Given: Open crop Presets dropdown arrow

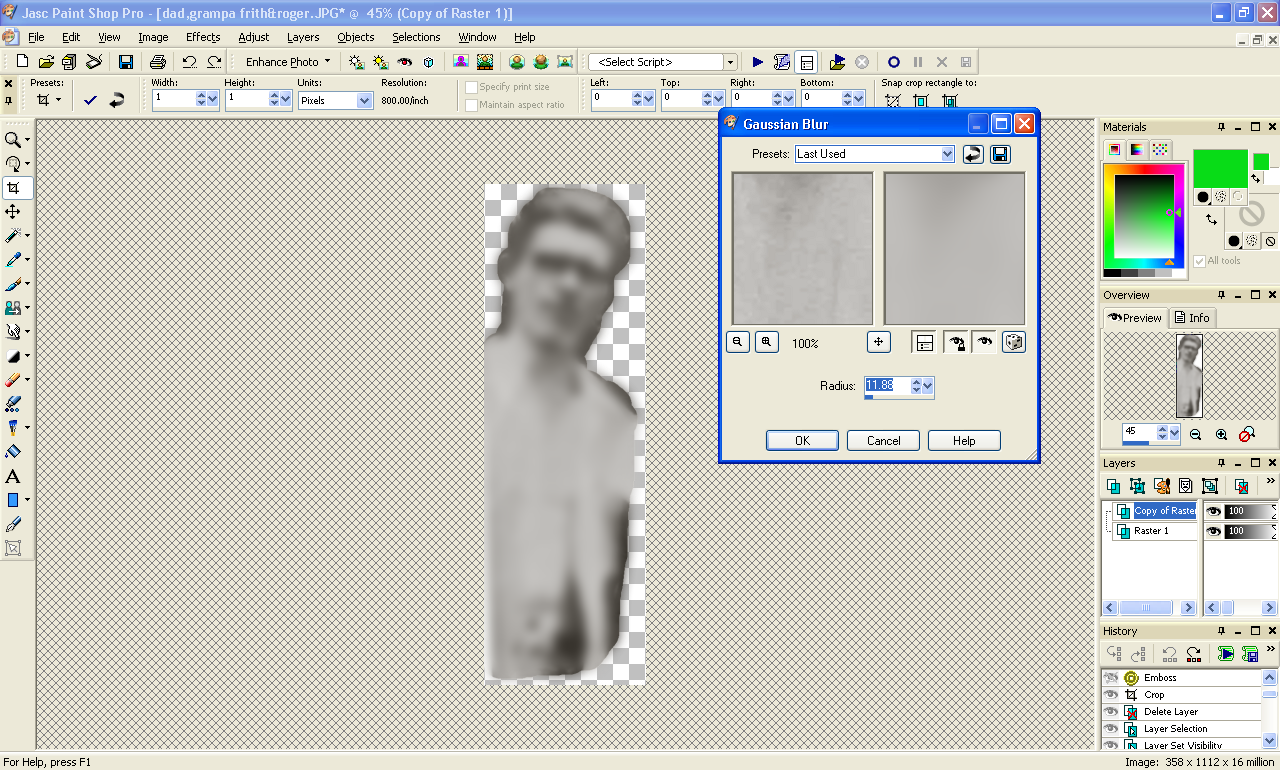Looking at the screenshot, I should click(x=58, y=100).
